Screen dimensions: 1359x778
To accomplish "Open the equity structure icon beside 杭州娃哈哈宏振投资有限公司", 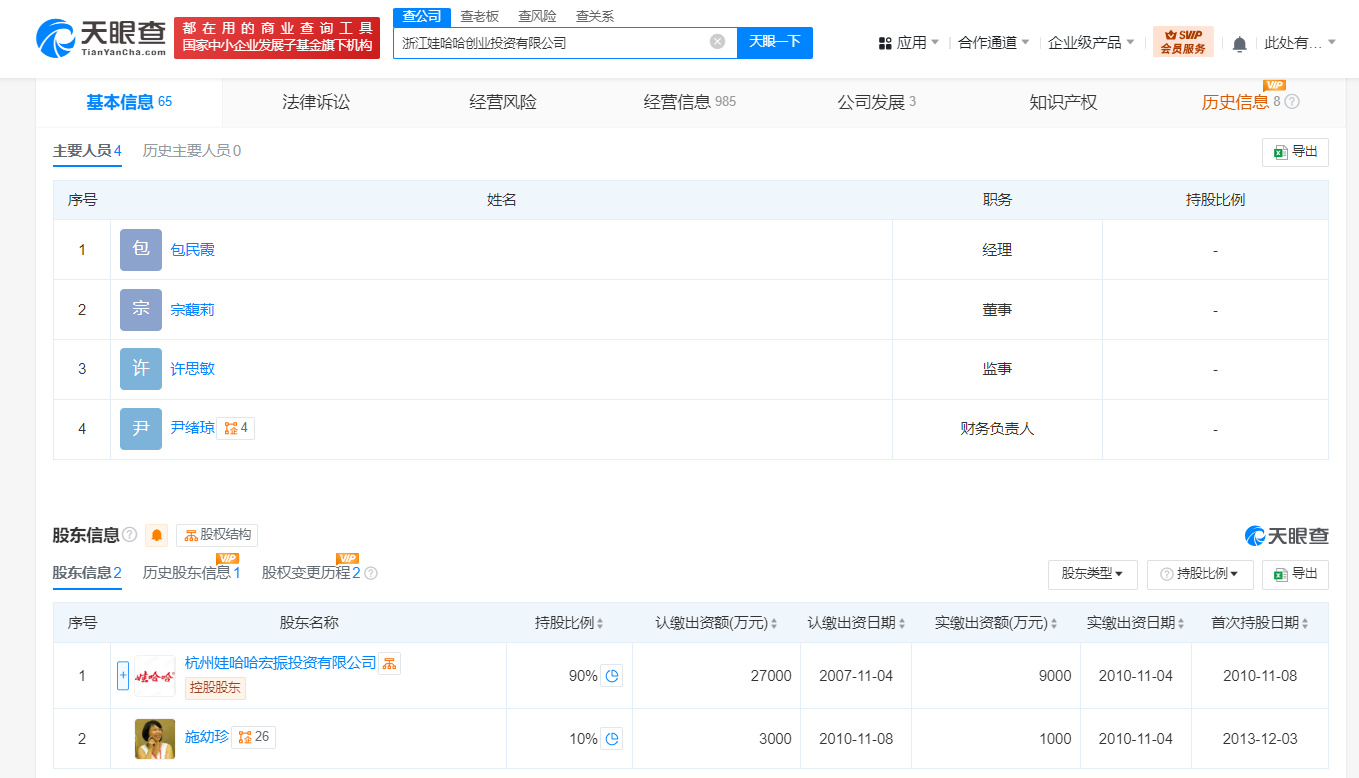I will tap(389, 663).
